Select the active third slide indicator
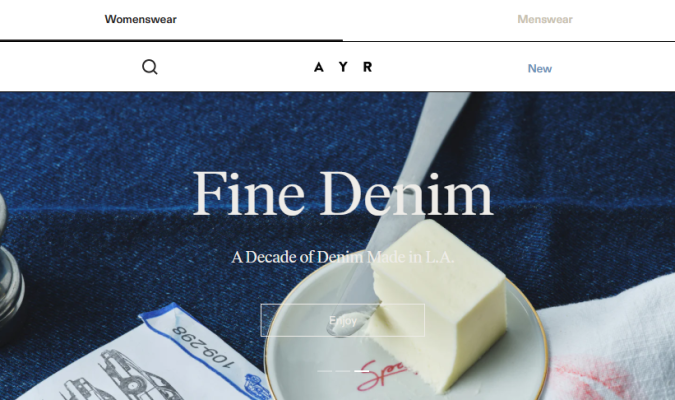The height and width of the screenshot is (400, 675). coord(362,371)
